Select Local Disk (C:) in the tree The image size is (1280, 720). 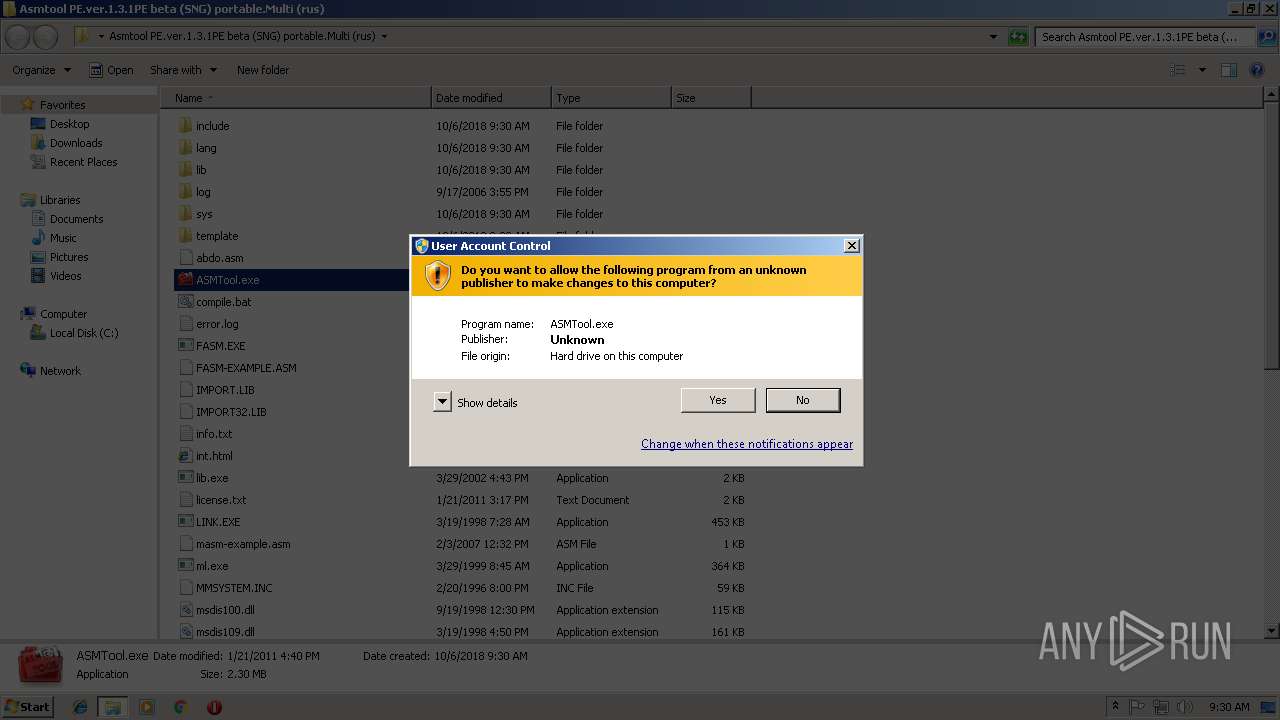tap(84, 333)
